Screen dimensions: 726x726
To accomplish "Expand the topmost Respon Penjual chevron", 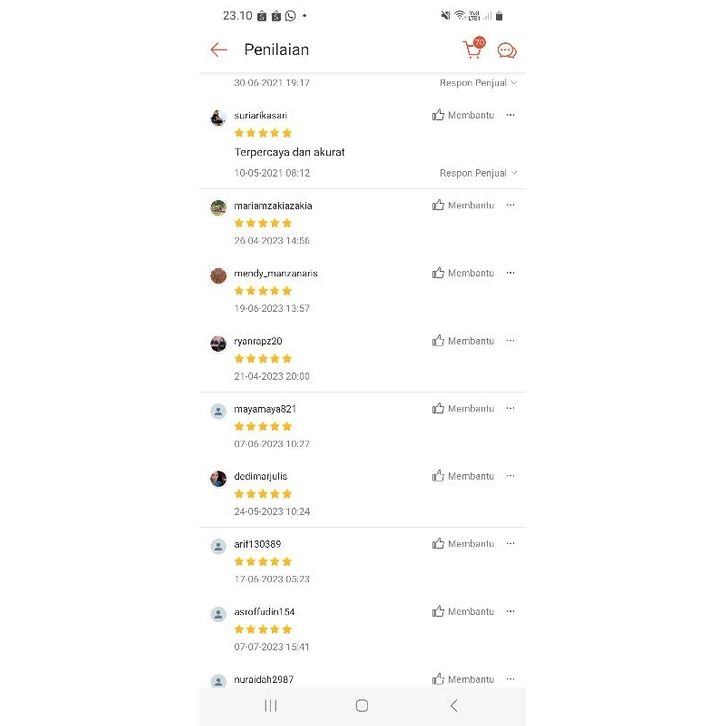I will [478, 83].
